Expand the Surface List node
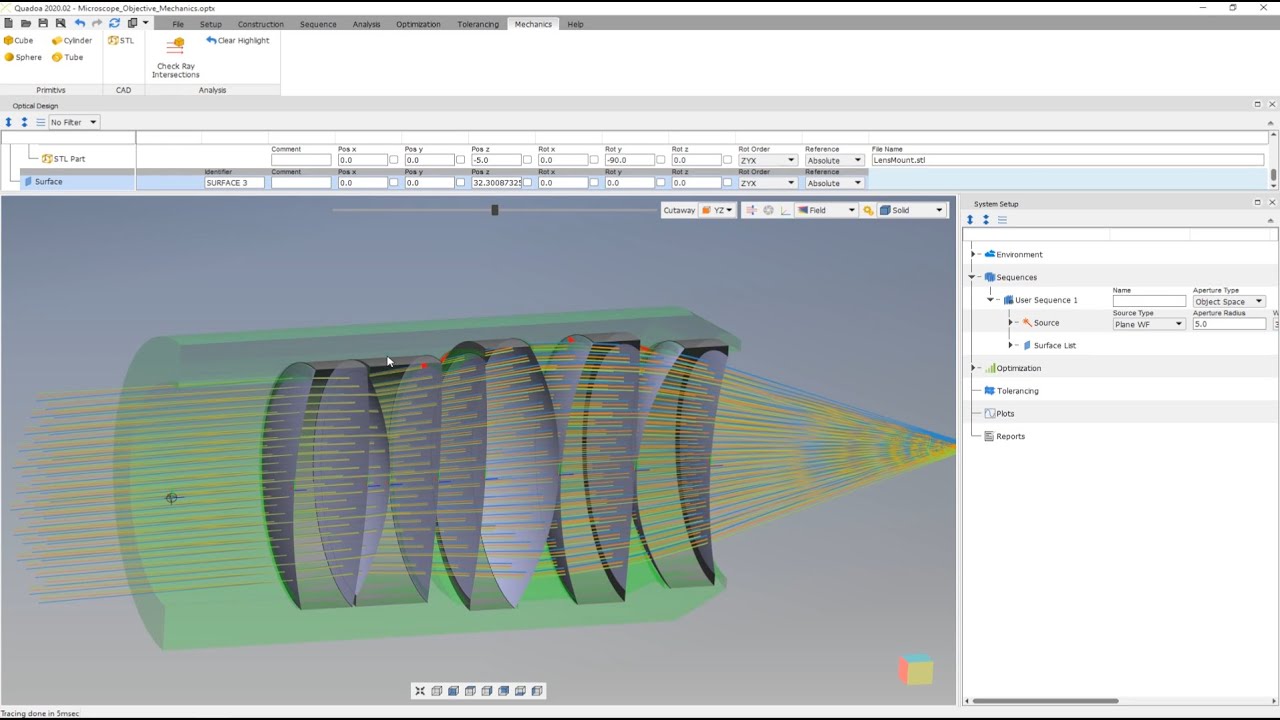The width and height of the screenshot is (1280, 720). [1011, 346]
